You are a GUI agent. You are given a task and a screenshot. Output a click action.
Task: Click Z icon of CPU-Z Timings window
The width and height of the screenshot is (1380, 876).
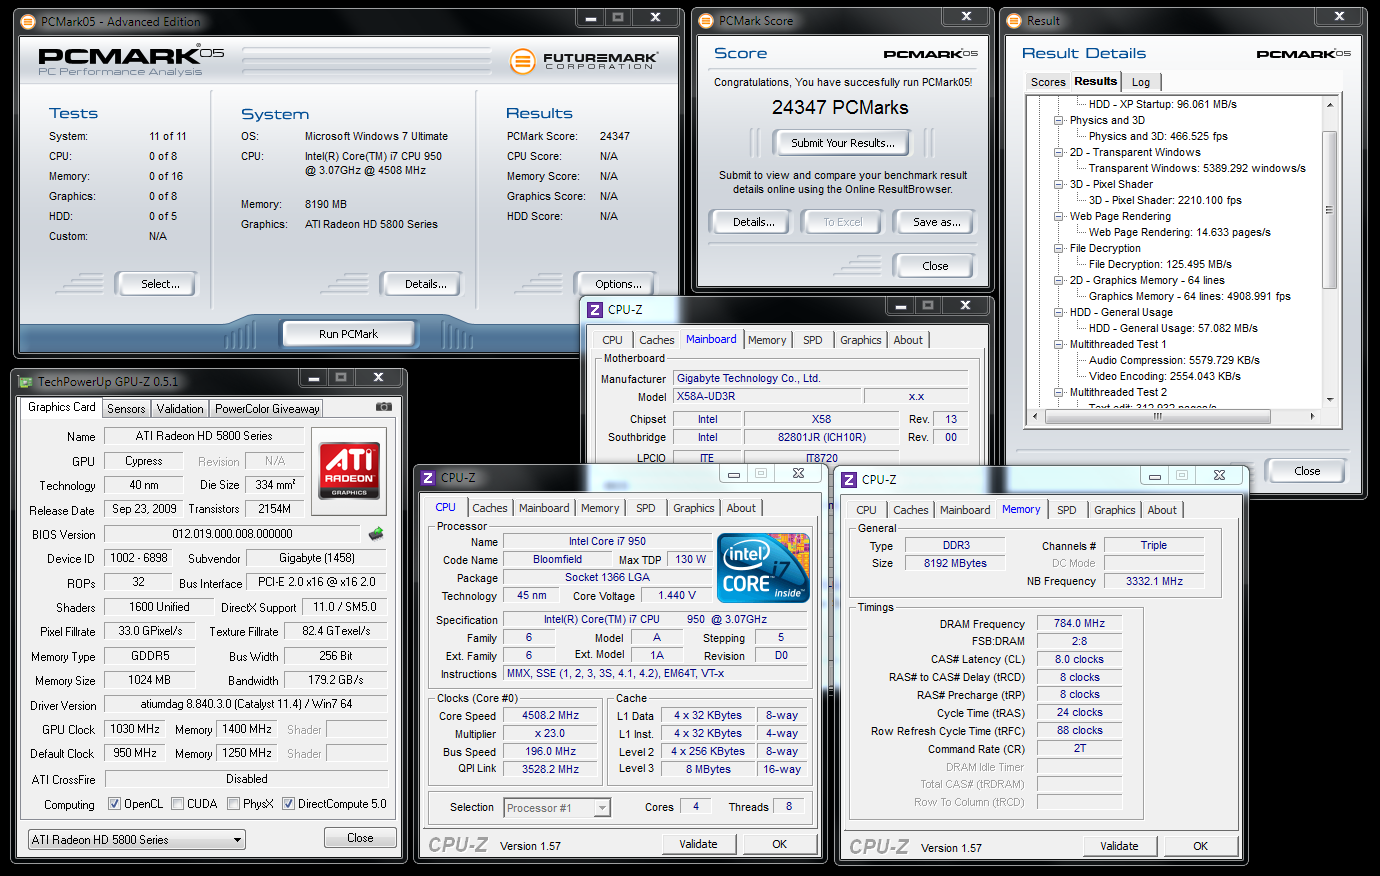pyautogui.click(x=849, y=480)
